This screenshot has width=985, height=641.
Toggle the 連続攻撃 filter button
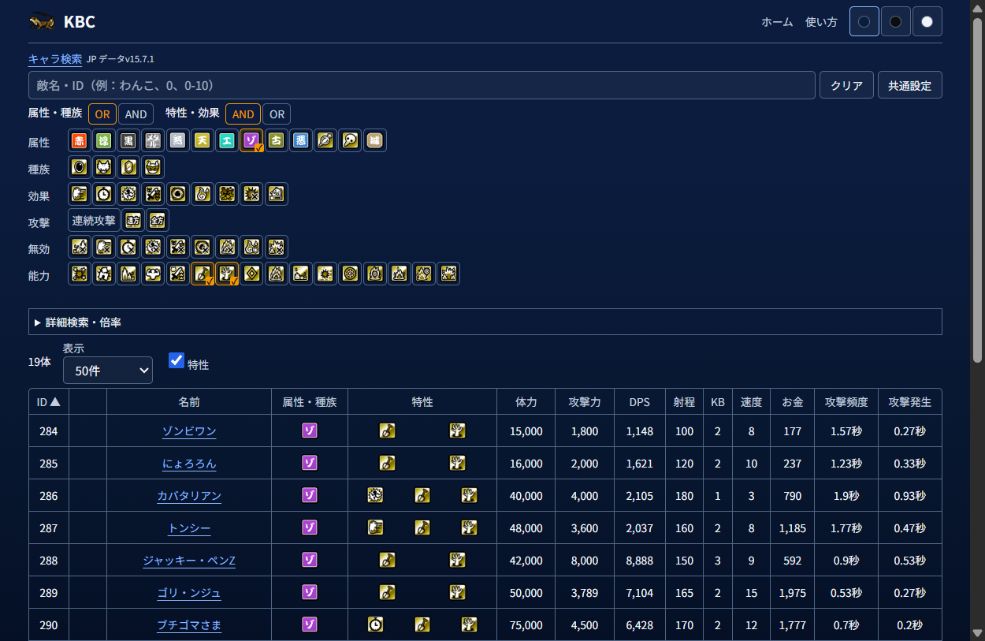(x=94, y=221)
